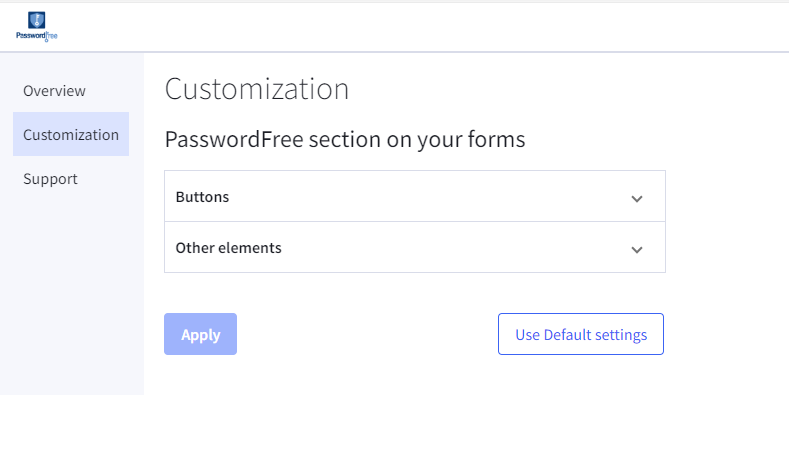Click the PasswordFree shield logo icon

tap(37, 20)
